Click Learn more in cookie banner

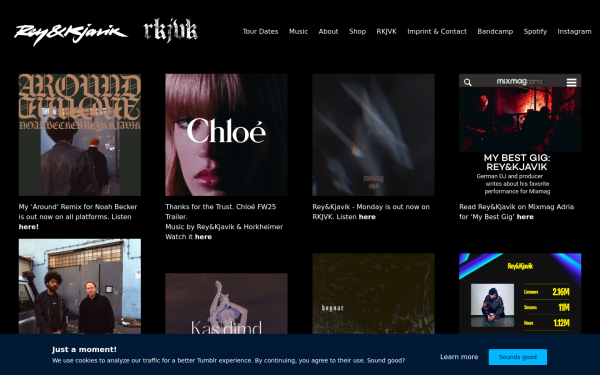(x=459, y=357)
